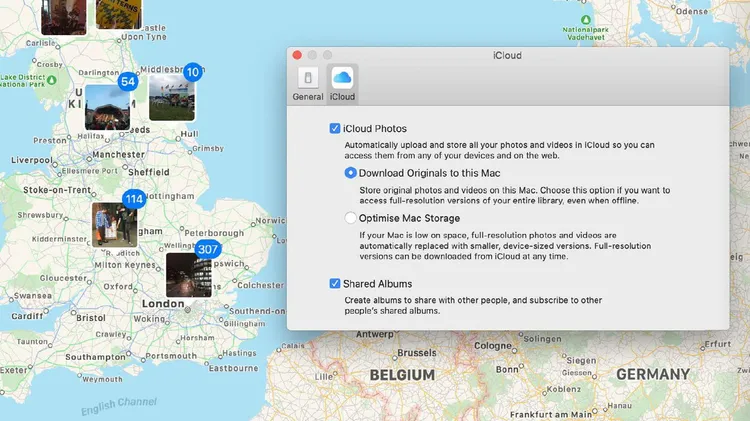The width and height of the screenshot is (750, 421).
Task: Click the Frankfurt am Main map label
Action: pyautogui.click(x=551, y=414)
